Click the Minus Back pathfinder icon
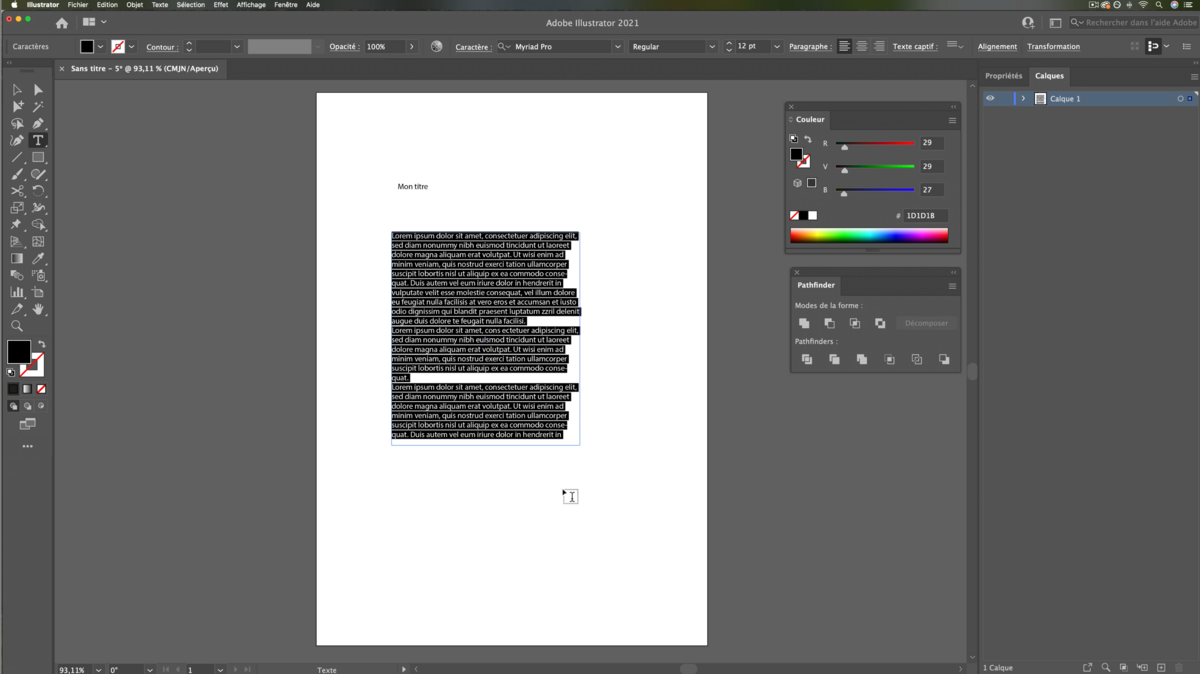 943,359
